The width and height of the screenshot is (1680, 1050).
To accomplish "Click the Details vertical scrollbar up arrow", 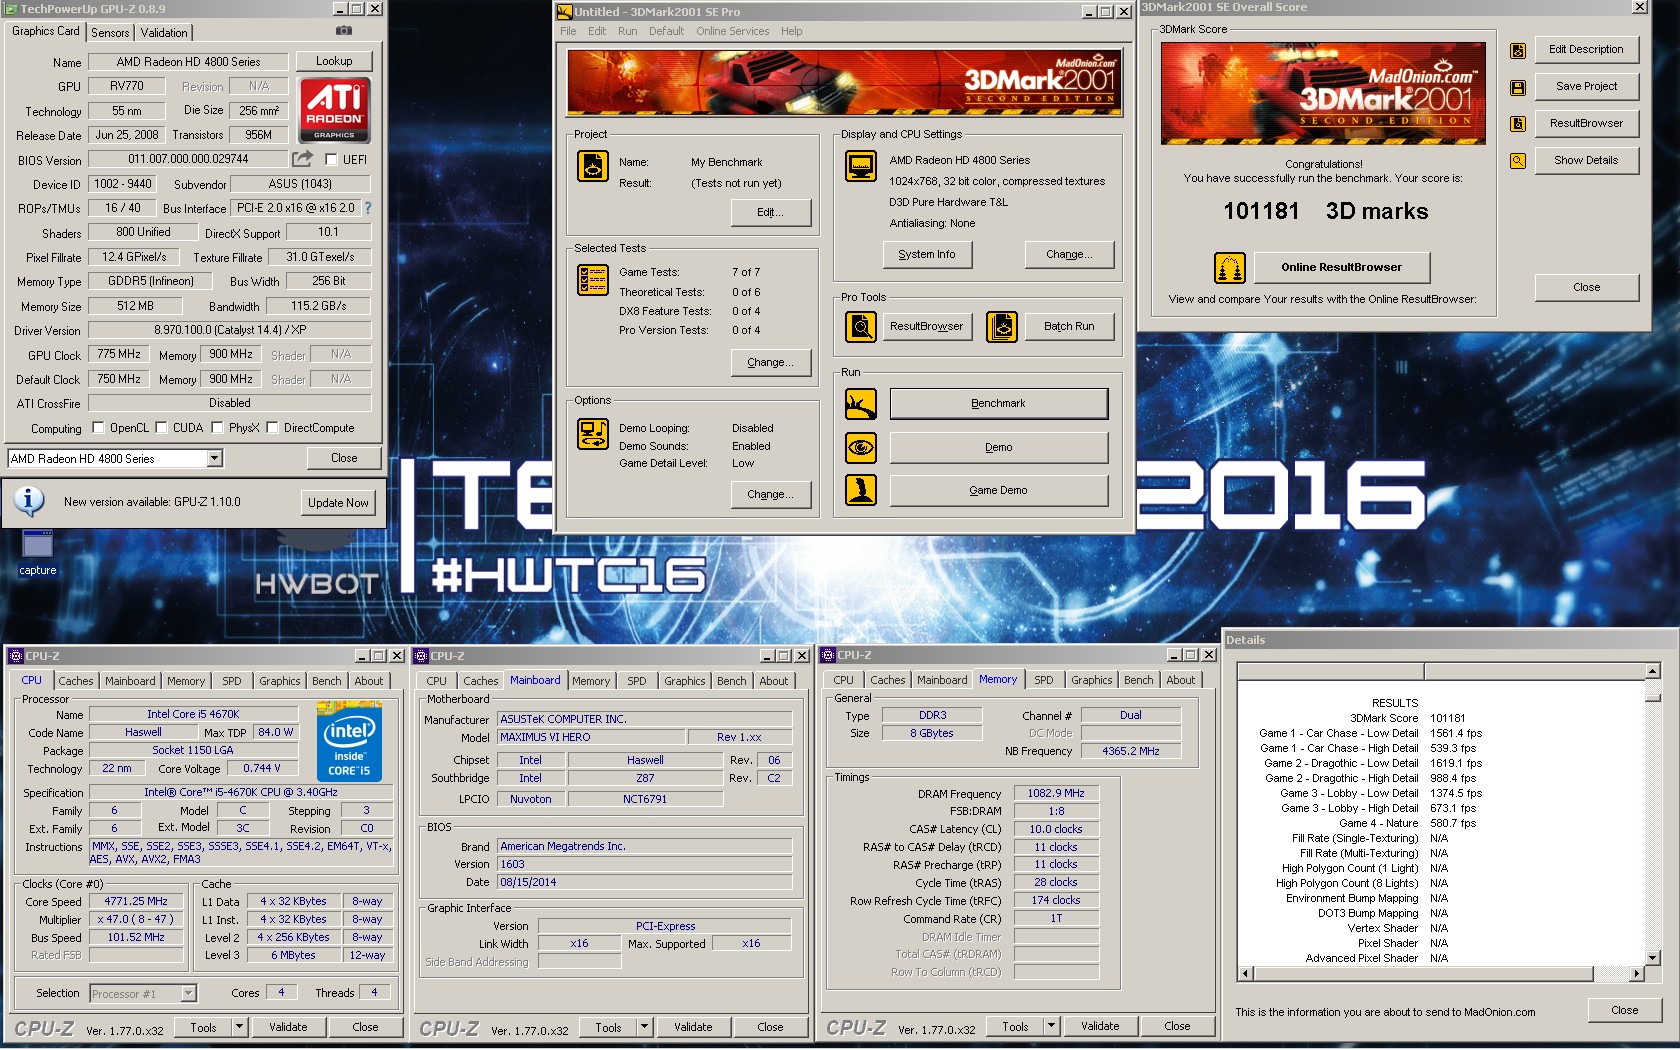I will (x=1652, y=671).
